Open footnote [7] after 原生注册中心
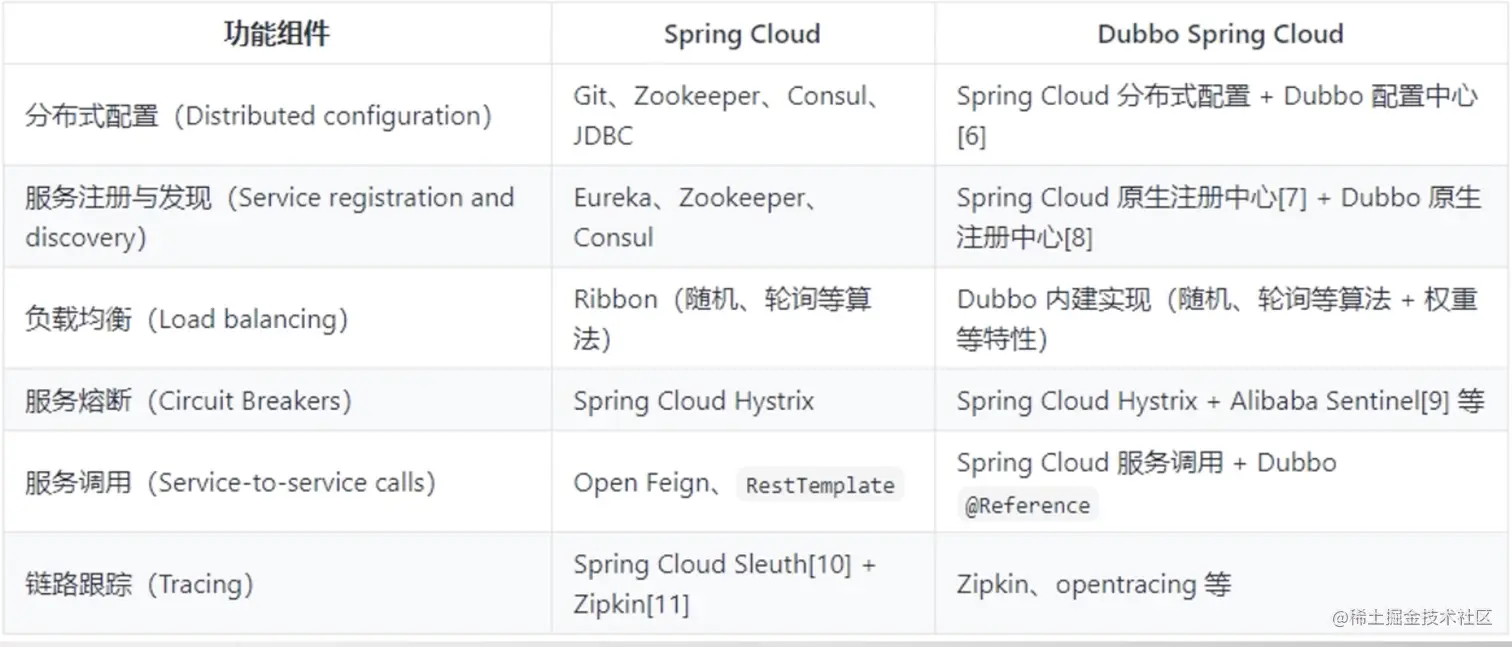1512x647 pixels. [x=1292, y=198]
